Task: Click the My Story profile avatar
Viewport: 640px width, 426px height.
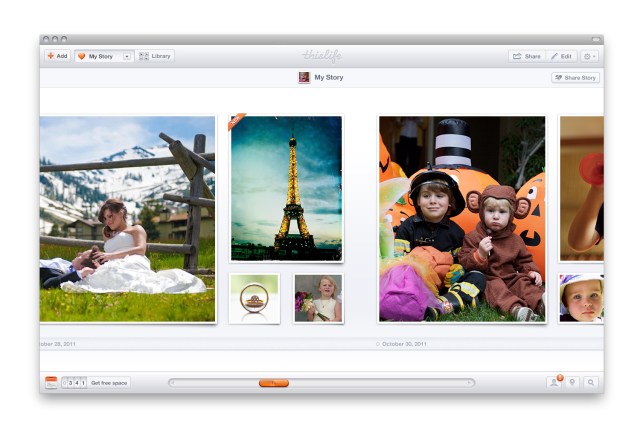Action: click(304, 77)
